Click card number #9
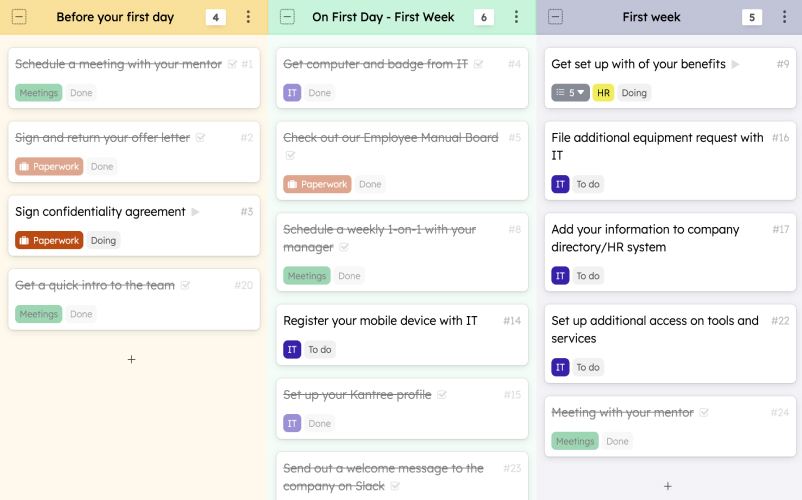This screenshot has height=500, width=802. (x=783, y=64)
